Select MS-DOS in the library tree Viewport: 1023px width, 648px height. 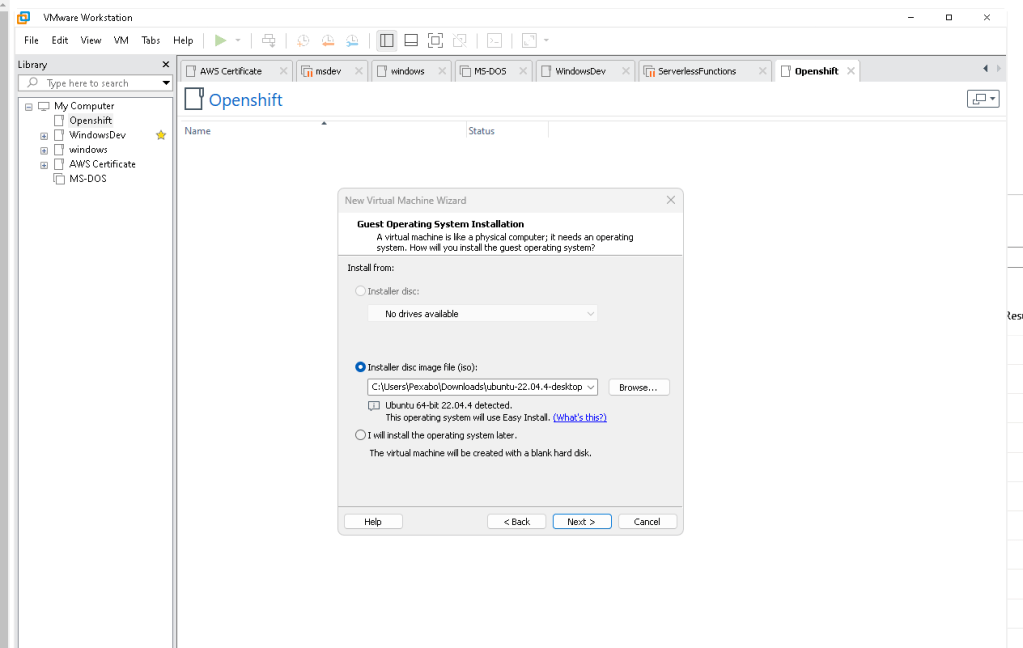[87, 178]
